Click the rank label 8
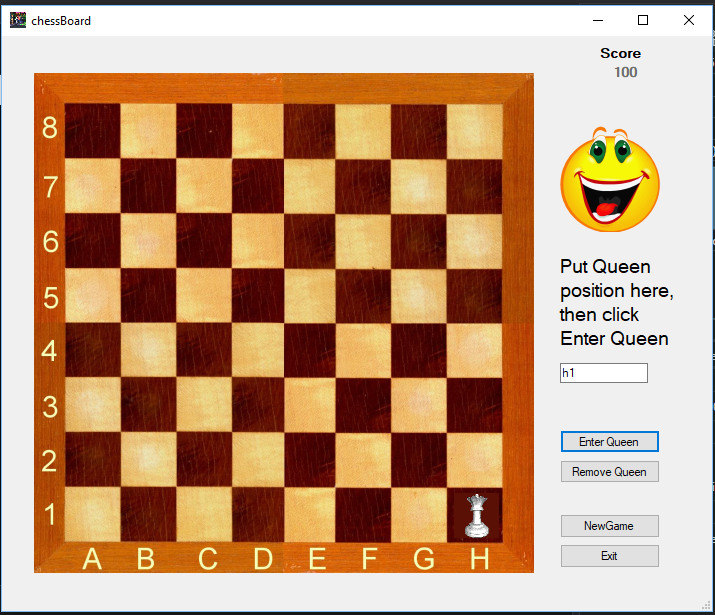This screenshot has width=715, height=615. (50, 127)
